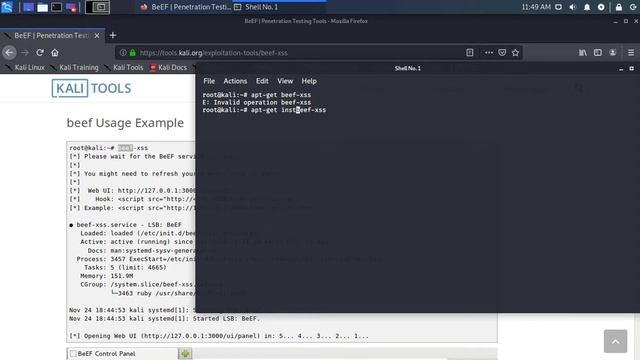Go back in Firefox
The image size is (640, 360).
tap(9, 53)
